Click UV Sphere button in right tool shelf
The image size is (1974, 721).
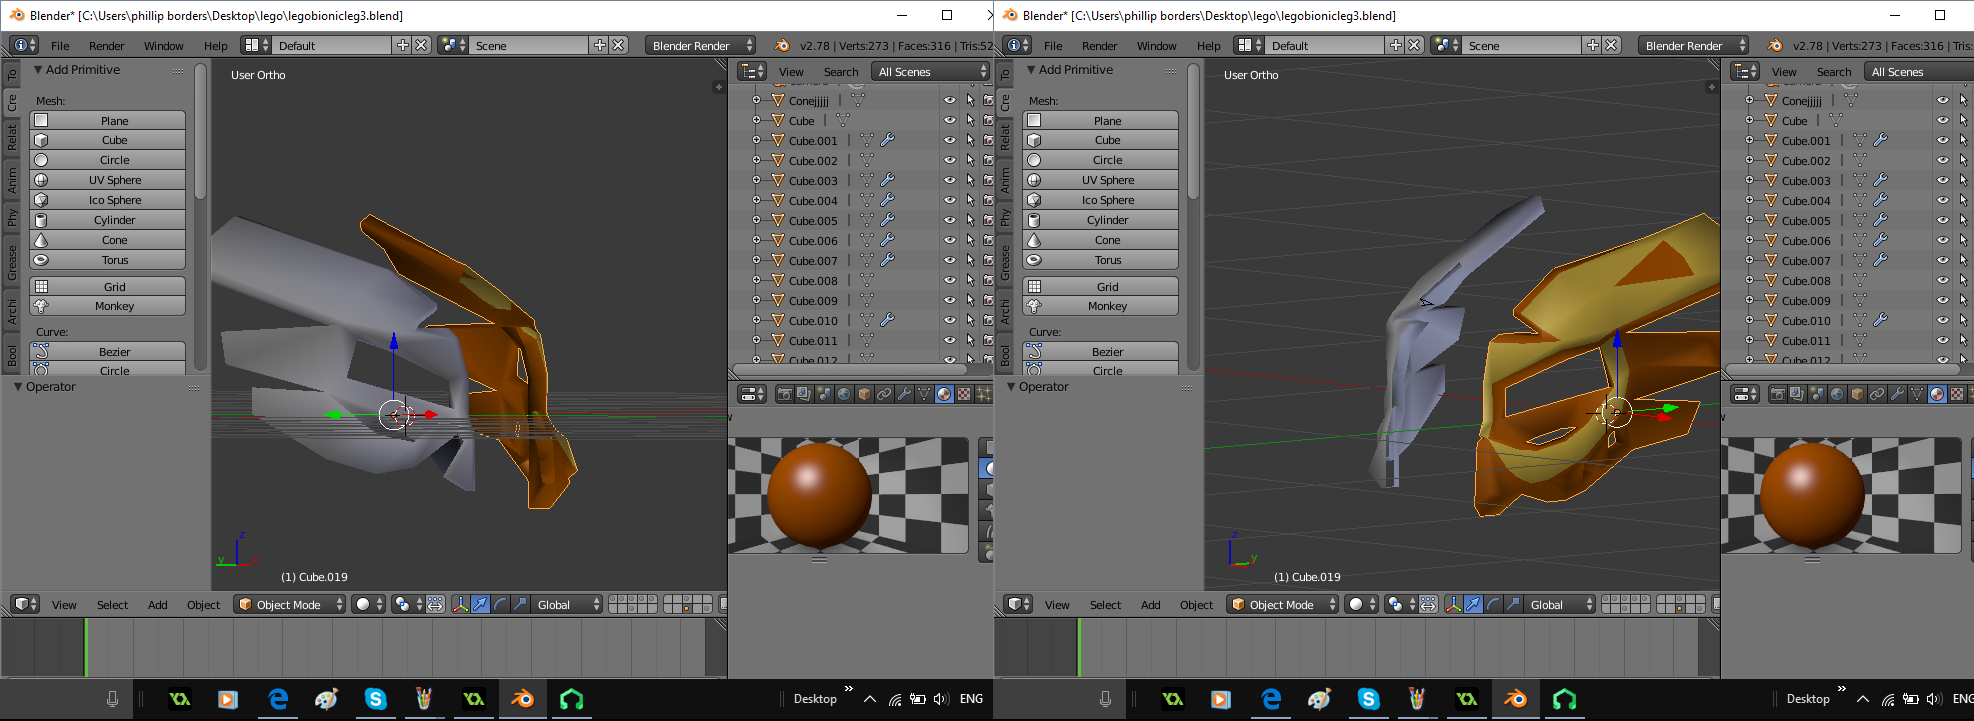pos(1107,180)
